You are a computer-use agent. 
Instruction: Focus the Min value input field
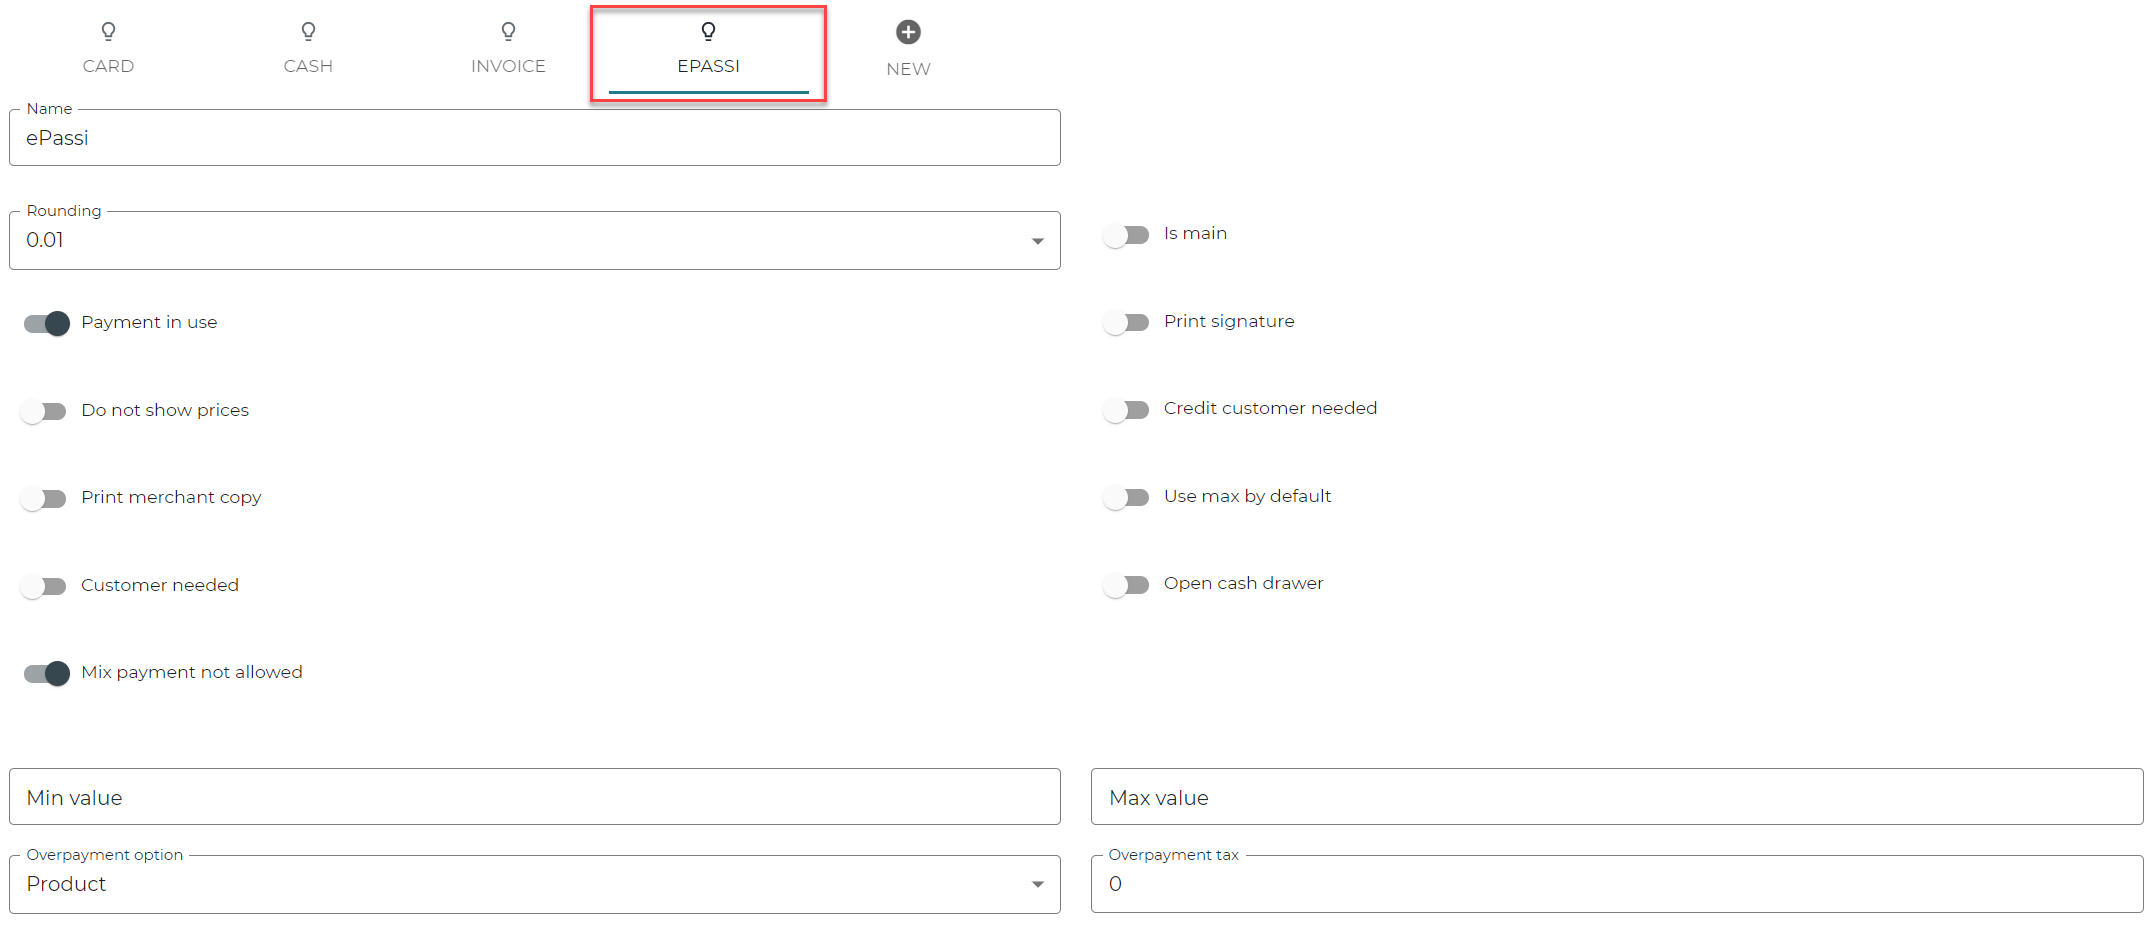[x=534, y=797]
